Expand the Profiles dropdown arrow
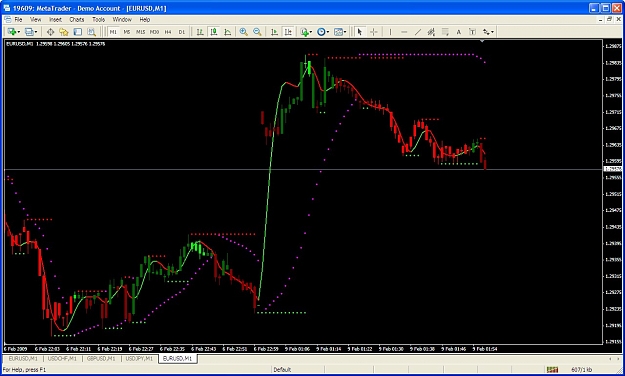This screenshot has width=625, height=376. 36,32
